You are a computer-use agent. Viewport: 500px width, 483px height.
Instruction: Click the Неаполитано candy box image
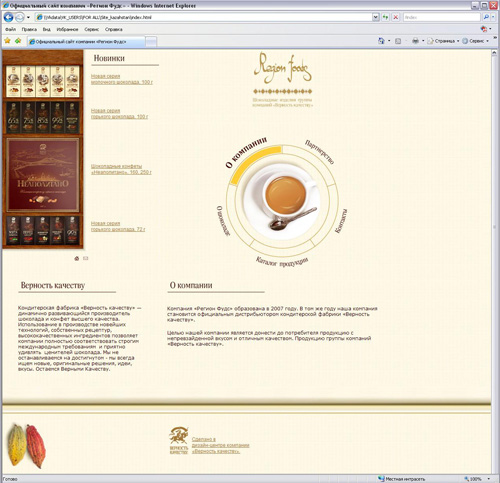pos(43,175)
